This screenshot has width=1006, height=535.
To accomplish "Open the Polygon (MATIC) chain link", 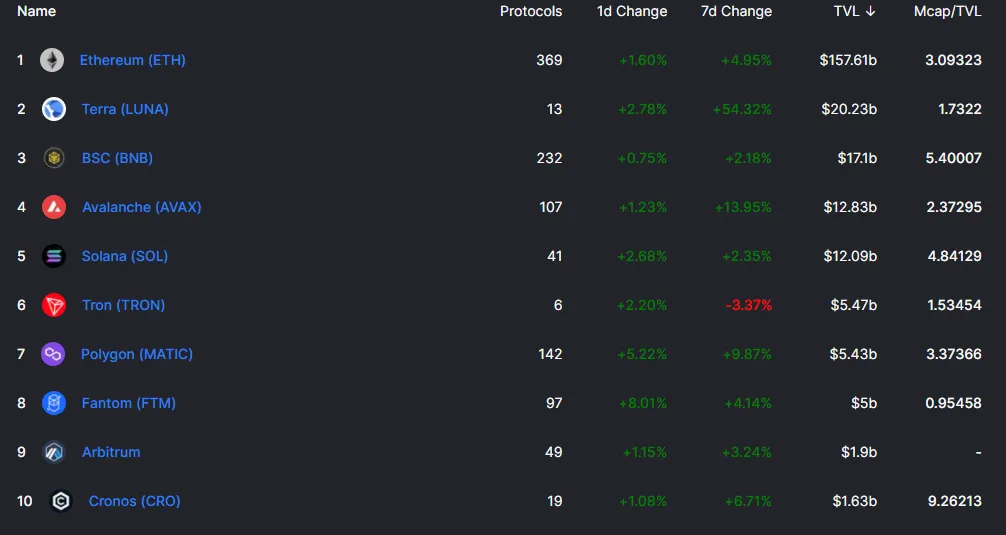I will 137,354.
